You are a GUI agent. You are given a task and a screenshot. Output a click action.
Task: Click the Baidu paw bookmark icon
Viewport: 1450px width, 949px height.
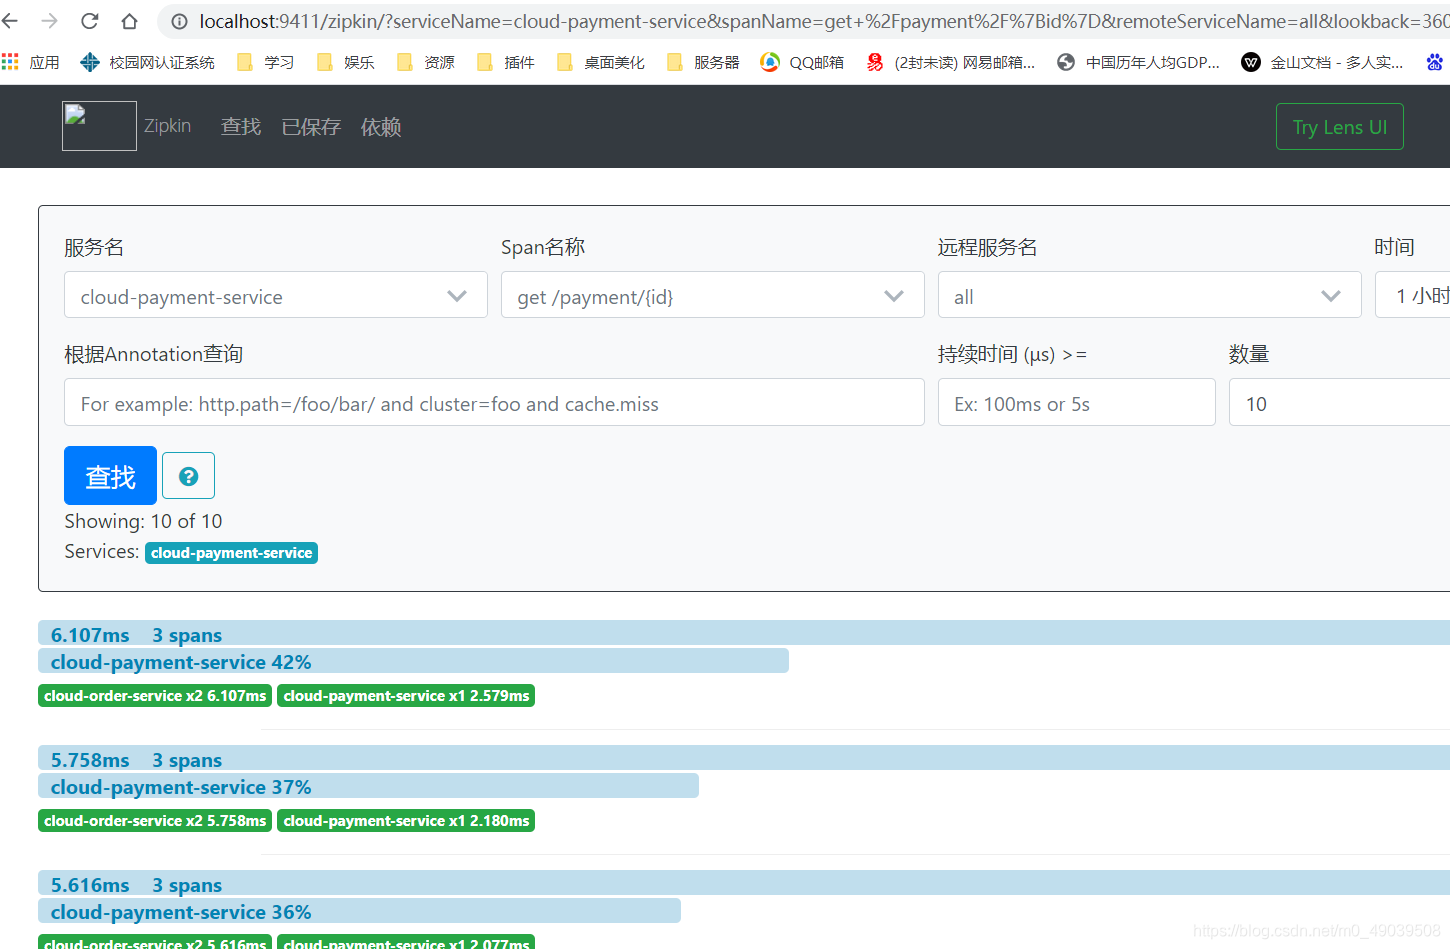(1435, 62)
